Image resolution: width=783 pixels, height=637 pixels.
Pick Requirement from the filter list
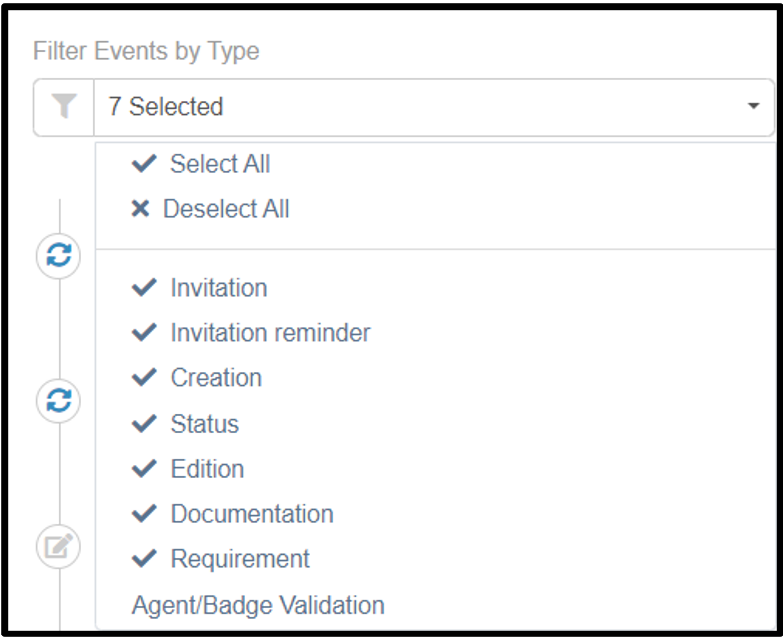coord(240,559)
